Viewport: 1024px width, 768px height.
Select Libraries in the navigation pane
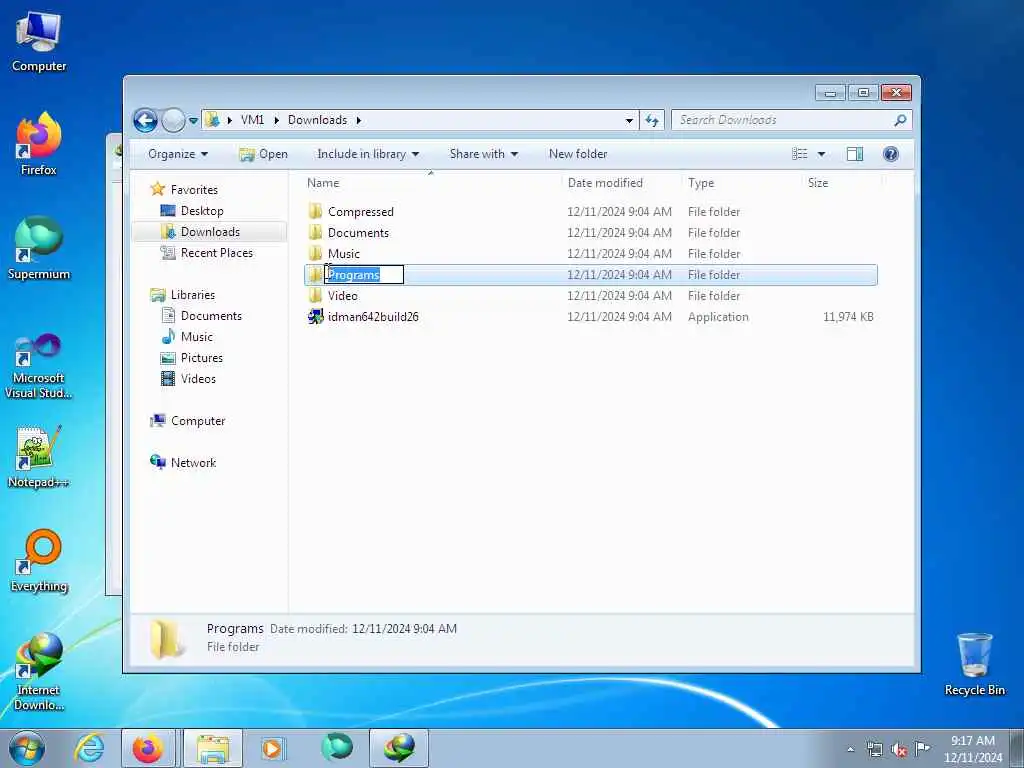tap(193, 295)
